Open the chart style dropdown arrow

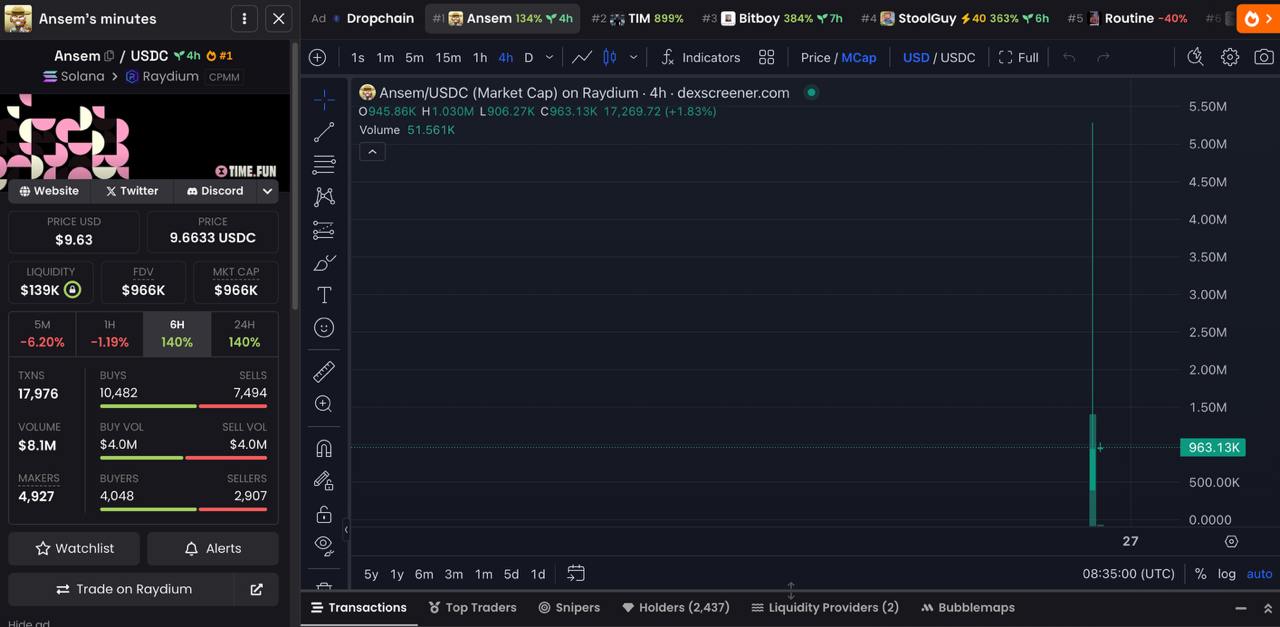pyautogui.click(x=633, y=58)
